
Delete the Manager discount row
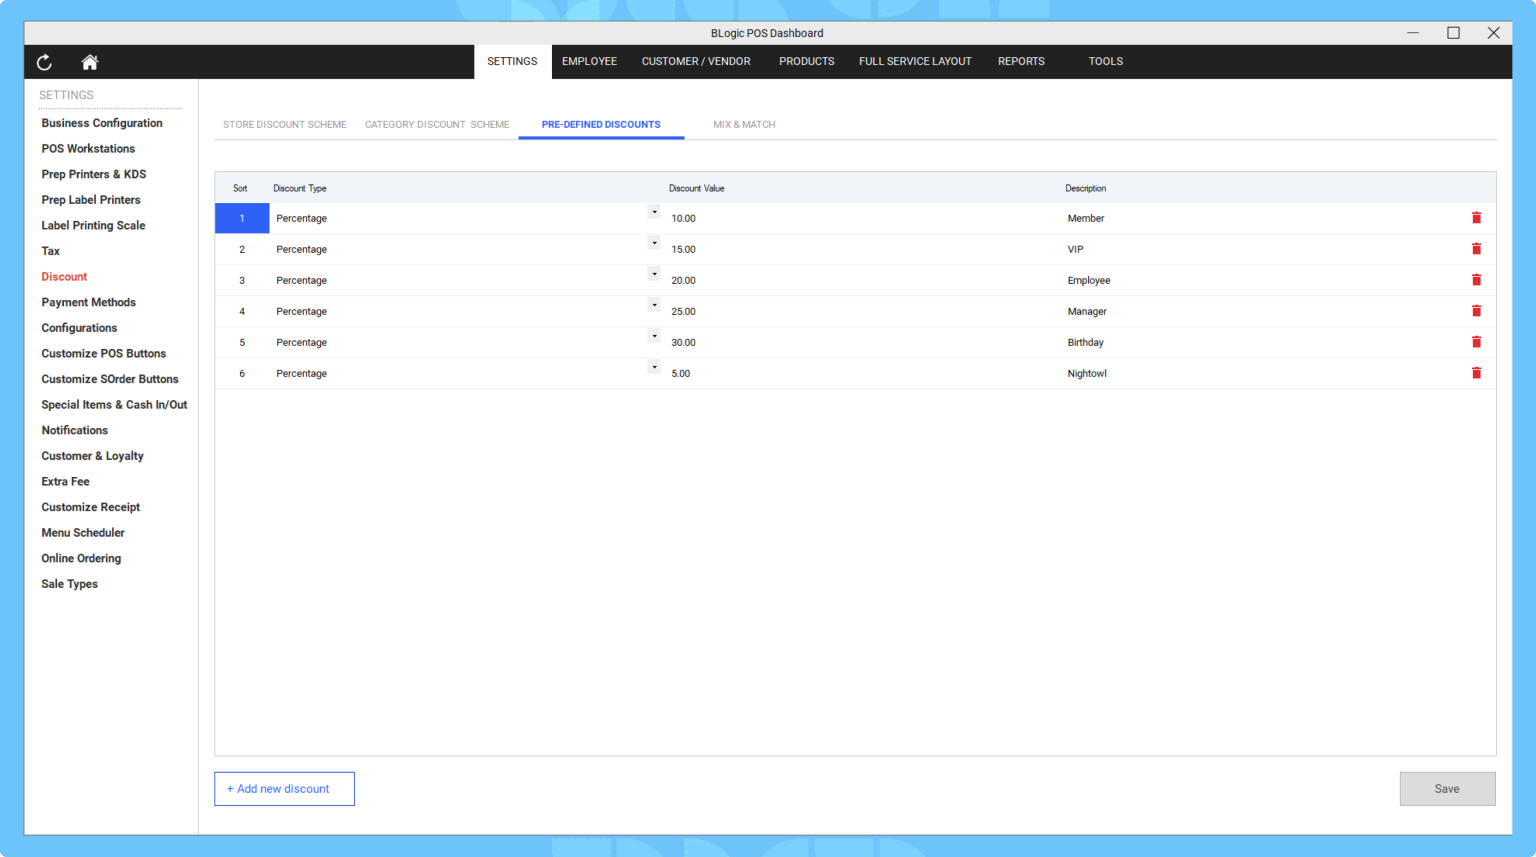tap(1476, 311)
